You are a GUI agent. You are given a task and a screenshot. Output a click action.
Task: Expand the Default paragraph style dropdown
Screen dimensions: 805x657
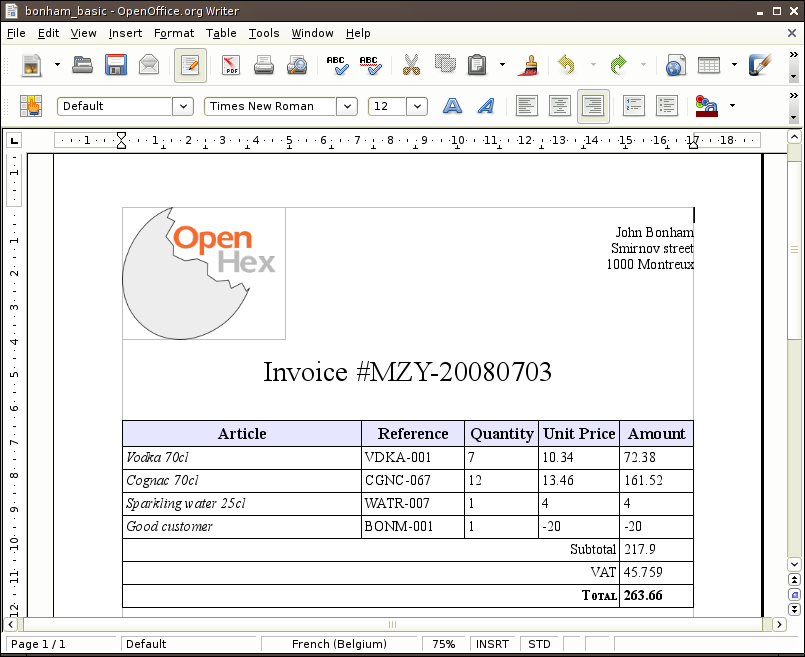click(183, 106)
